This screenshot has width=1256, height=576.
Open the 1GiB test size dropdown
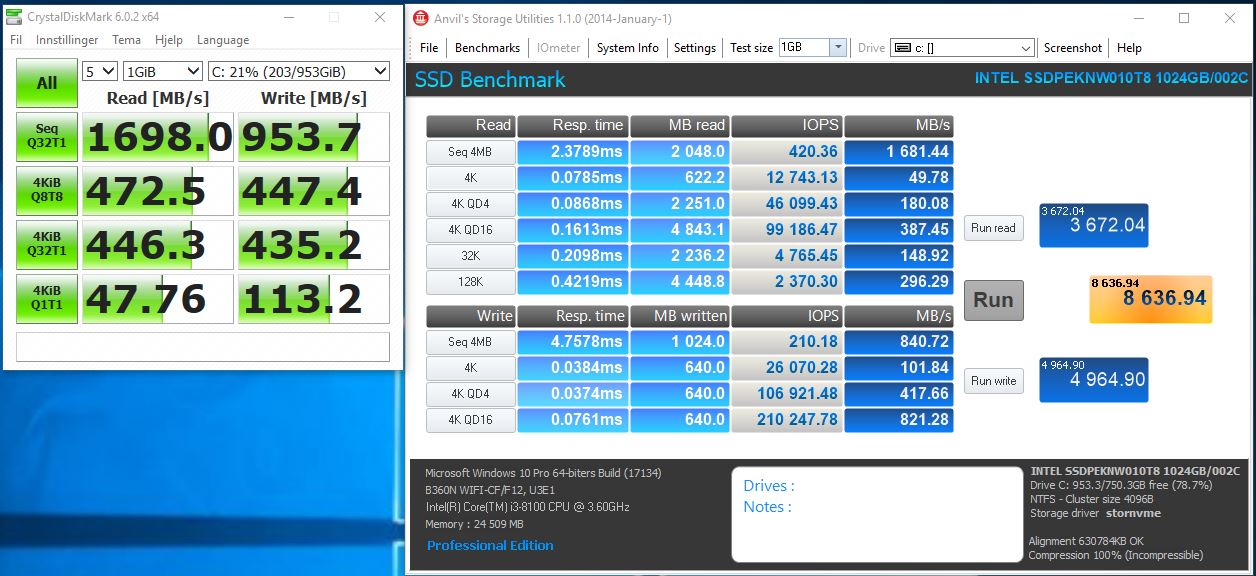click(x=162, y=71)
